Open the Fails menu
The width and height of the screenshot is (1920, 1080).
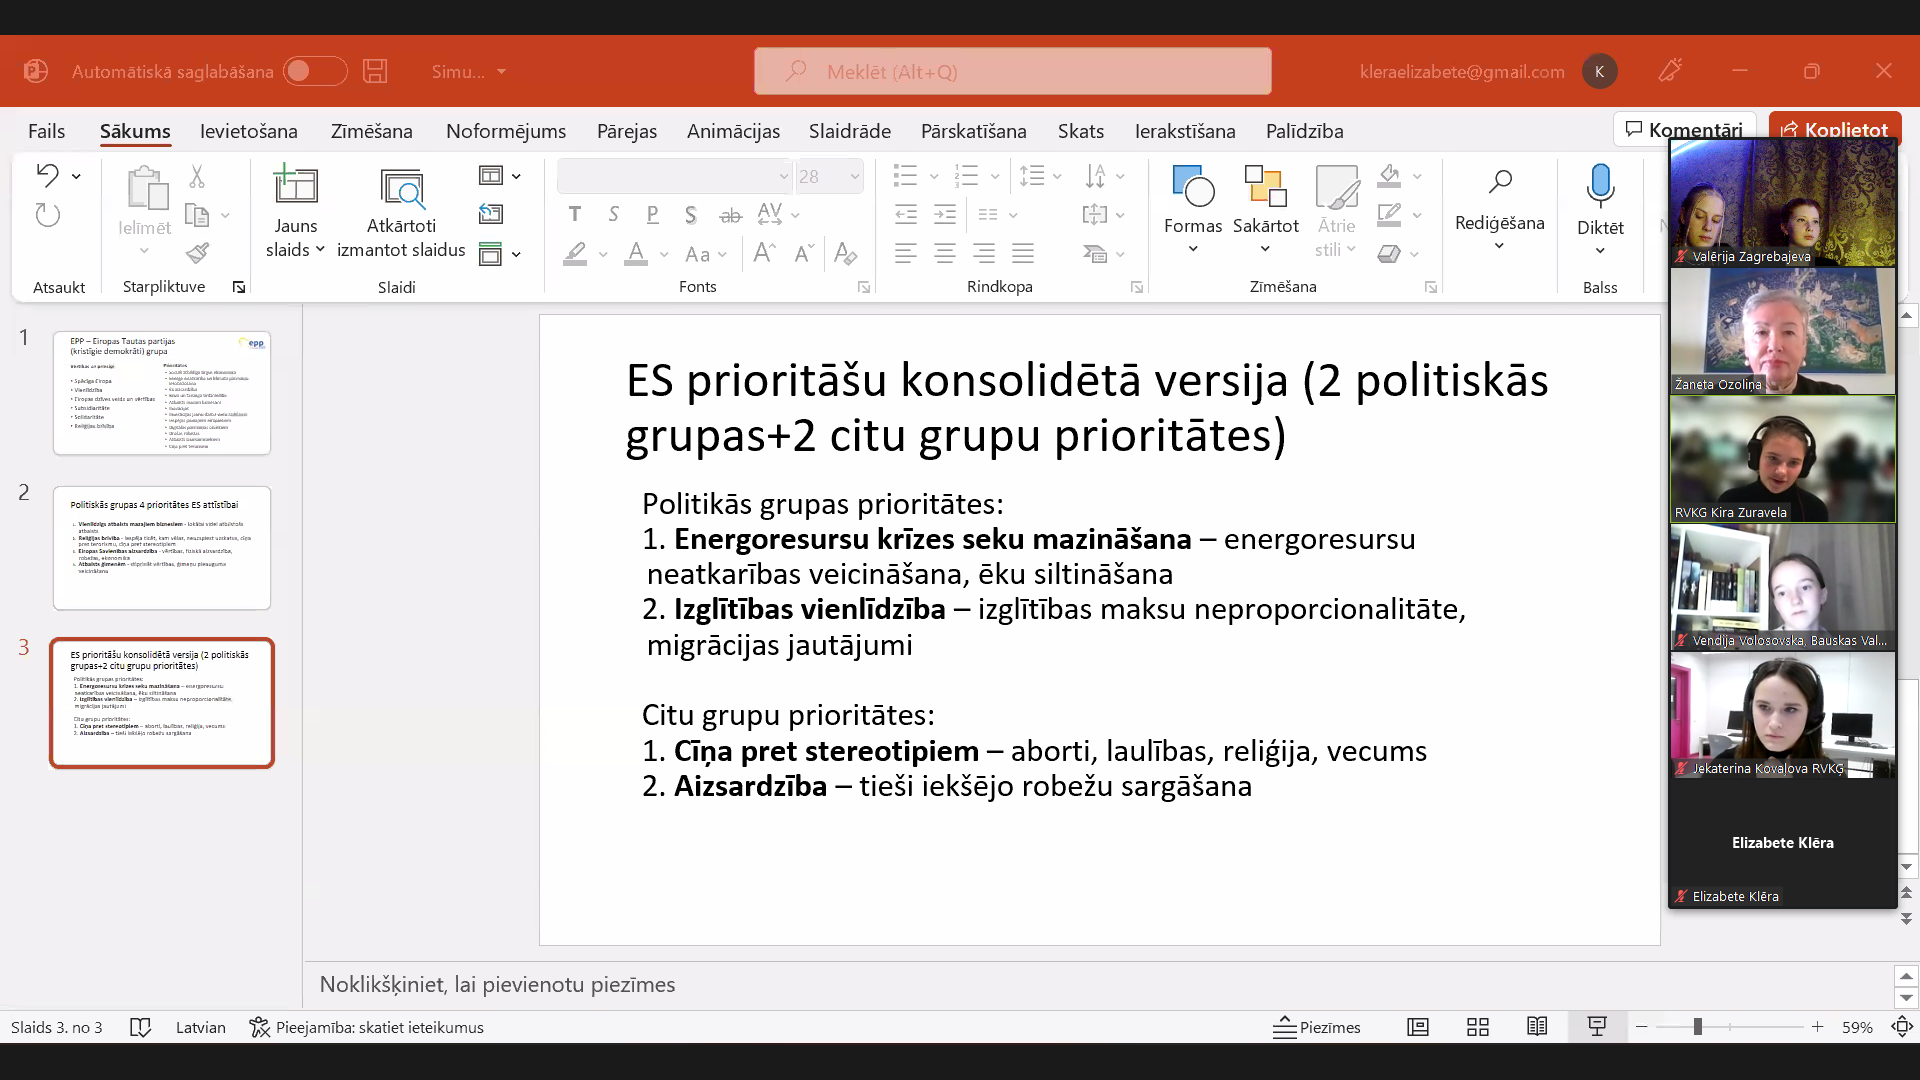coord(46,131)
